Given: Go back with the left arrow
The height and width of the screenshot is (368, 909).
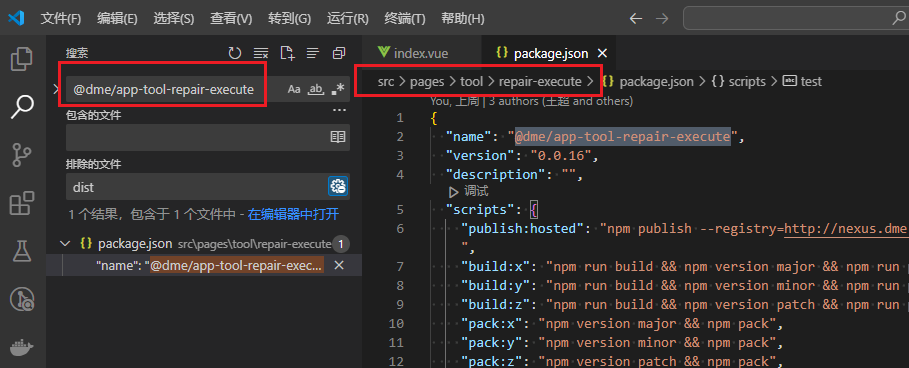Looking at the screenshot, I should tap(636, 19).
